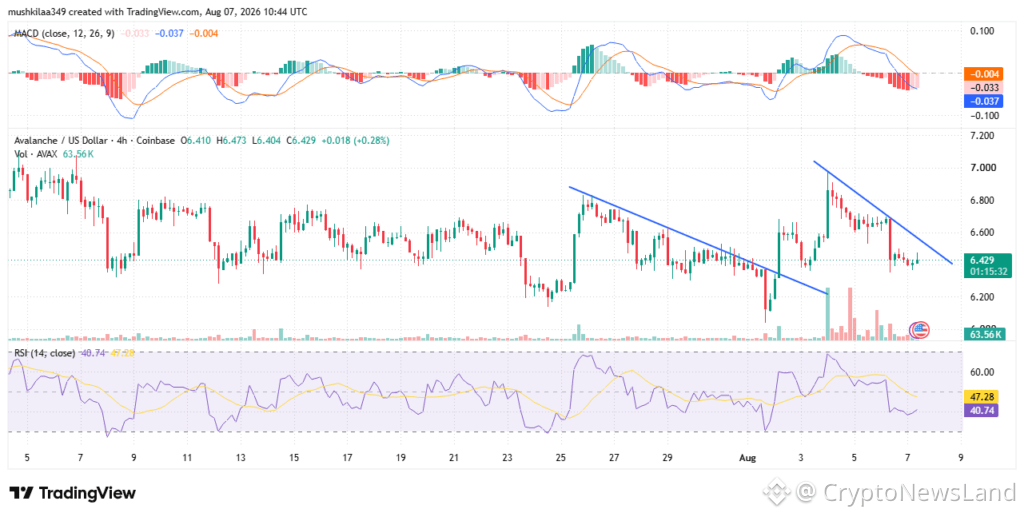This screenshot has width=1024, height=517.
Task: Click the 23 label on the date axis
Action: coord(507,458)
